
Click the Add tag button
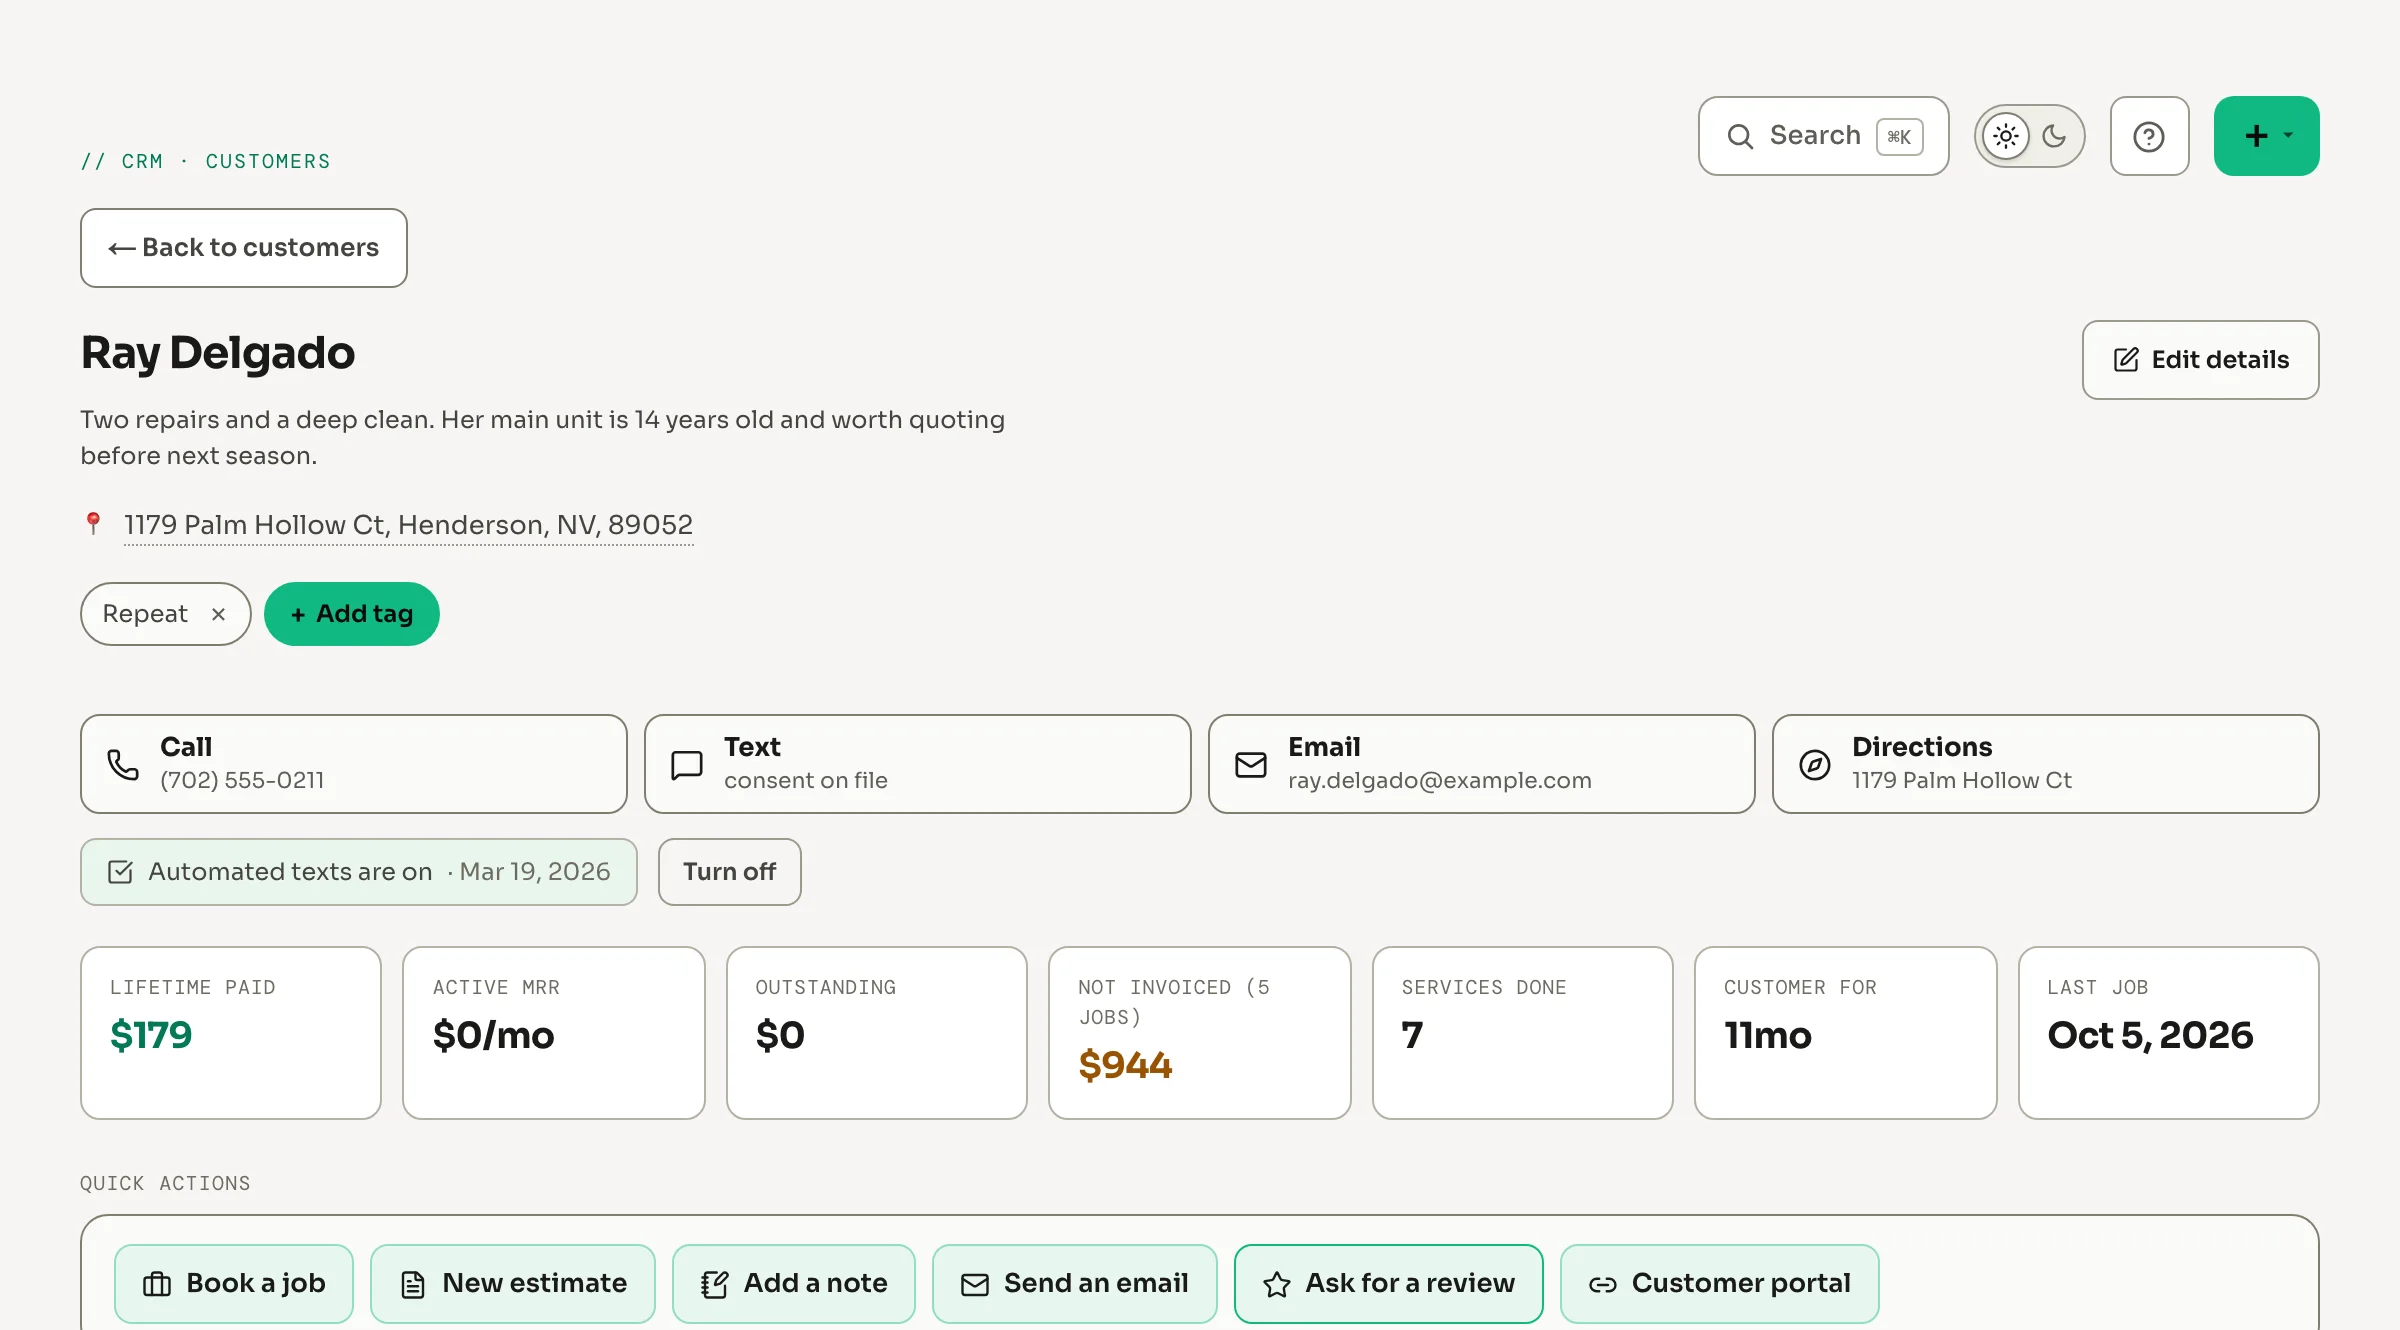click(x=351, y=614)
